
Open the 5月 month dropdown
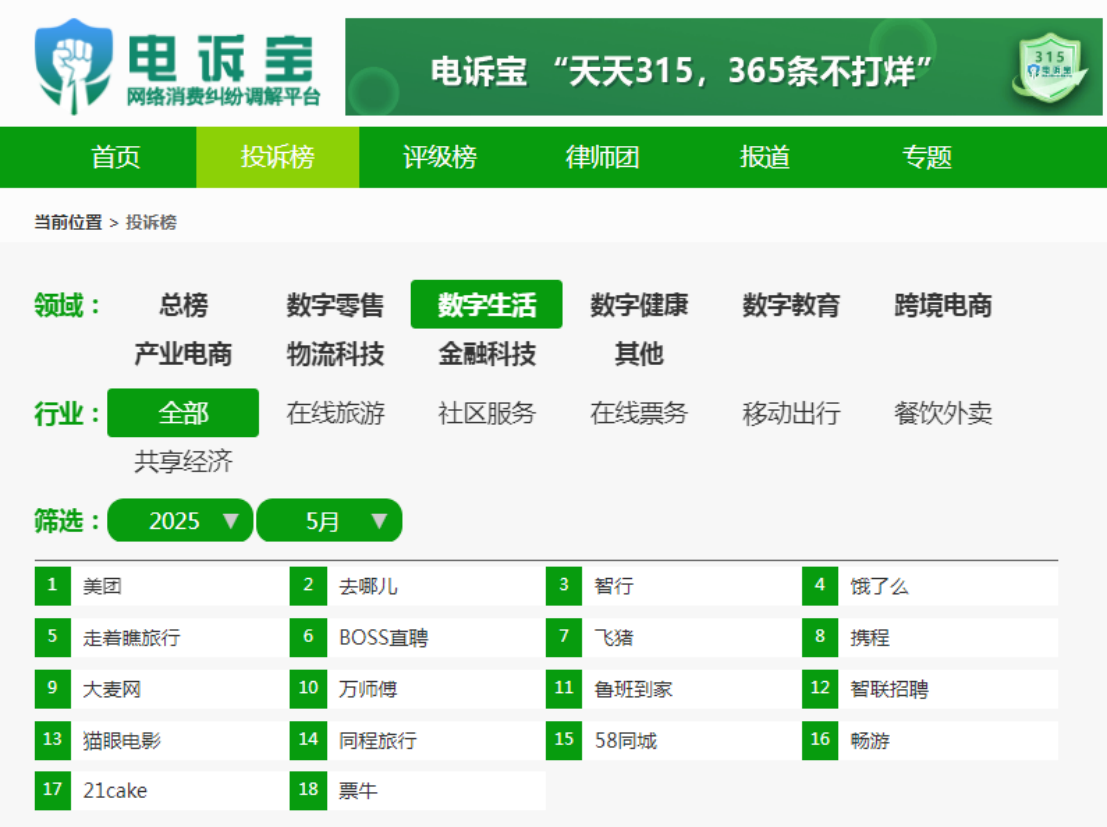(x=329, y=520)
